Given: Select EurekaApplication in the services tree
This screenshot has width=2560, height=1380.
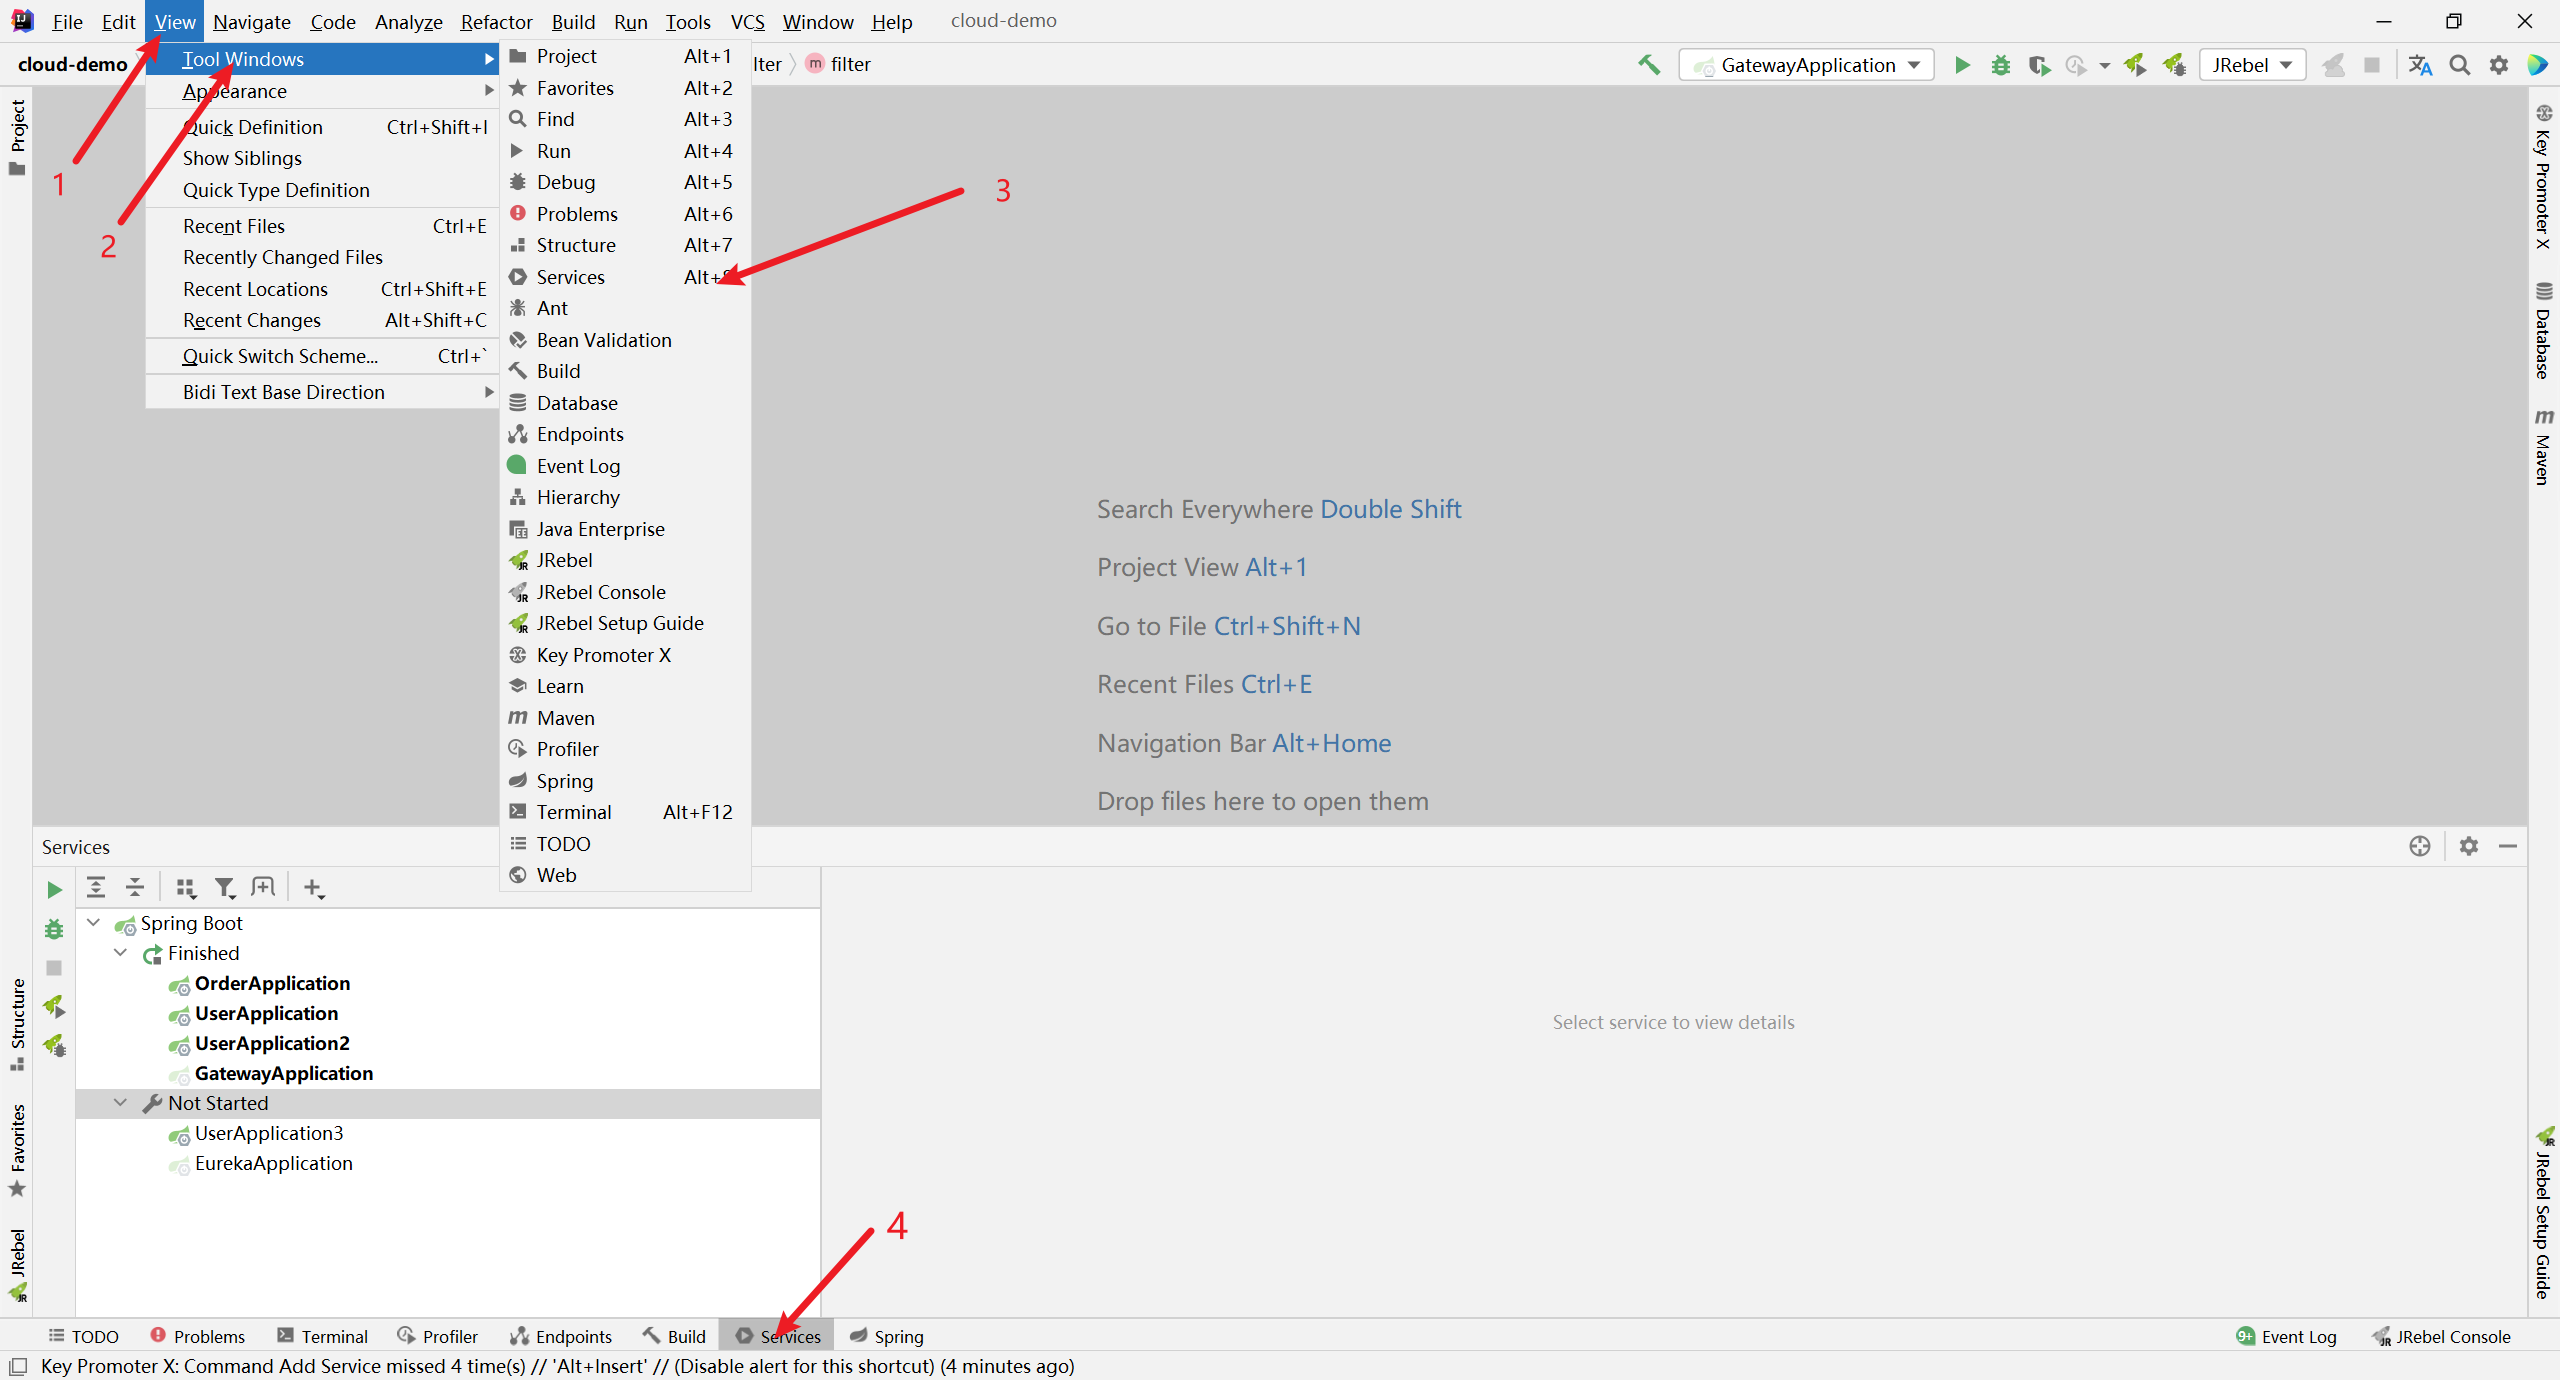Looking at the screenshot, I should pos(273,1163).
